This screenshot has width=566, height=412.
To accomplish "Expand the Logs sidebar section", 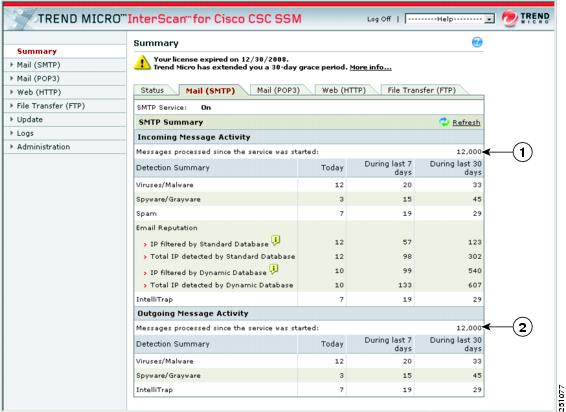I will tap(25, 134).
